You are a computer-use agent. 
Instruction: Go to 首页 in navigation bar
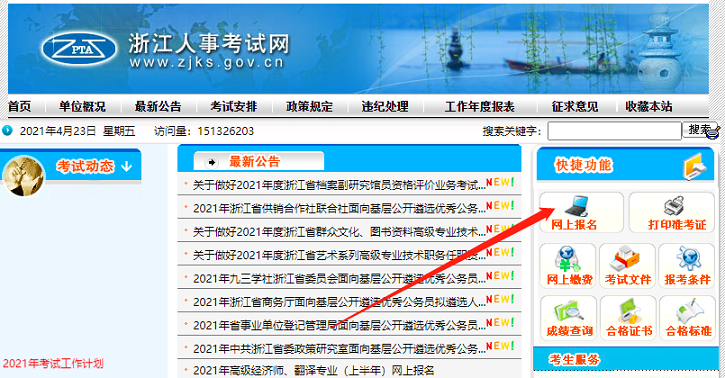(19, 107)
